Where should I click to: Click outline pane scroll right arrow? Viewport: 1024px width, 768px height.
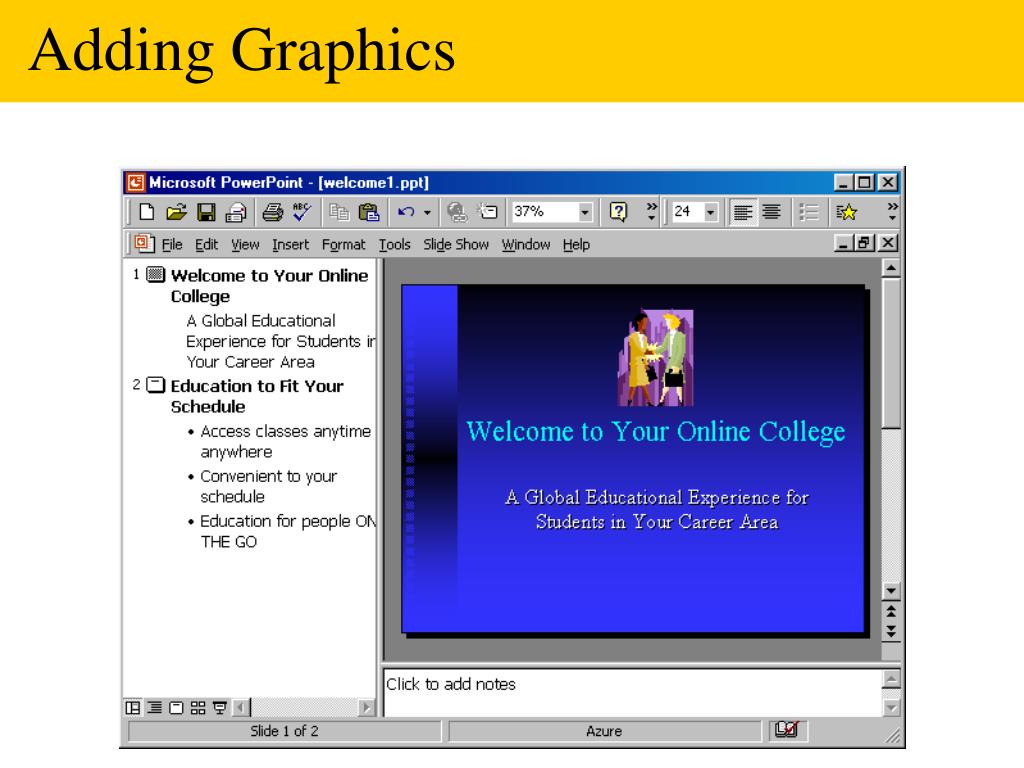click(366, 708)
